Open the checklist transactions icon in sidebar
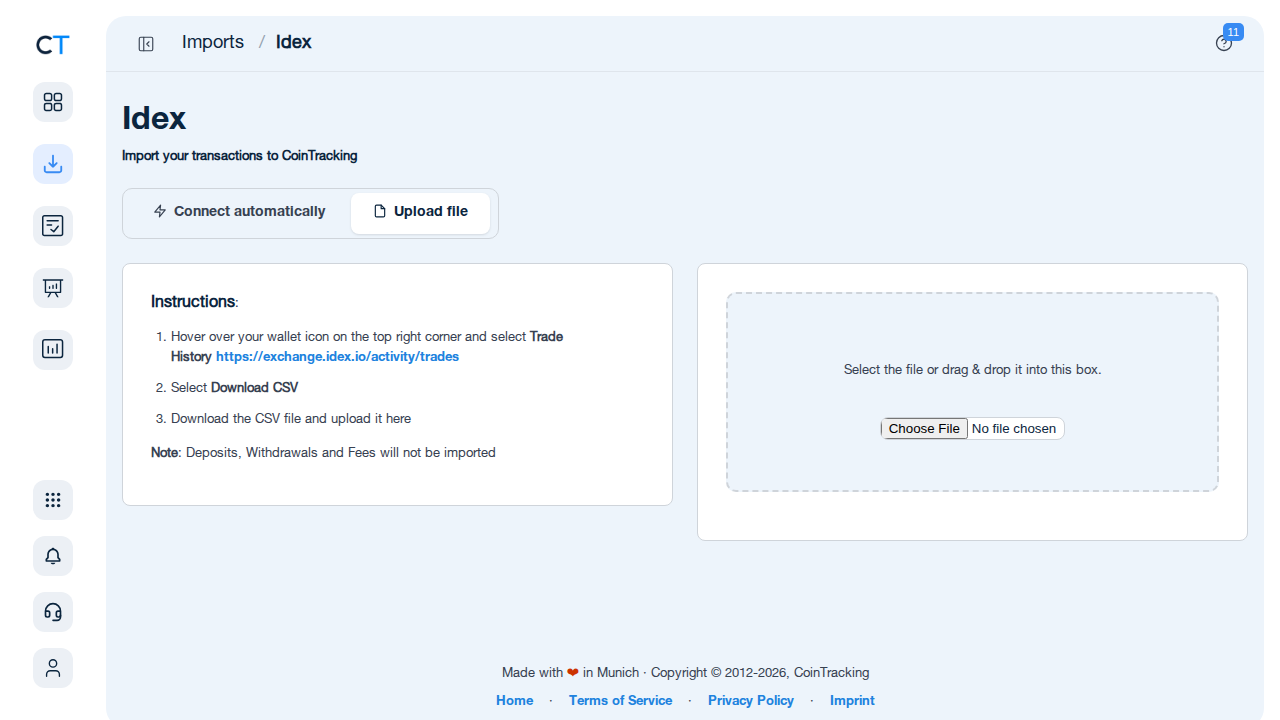The image size is (1280, 720). pos(53,226)
